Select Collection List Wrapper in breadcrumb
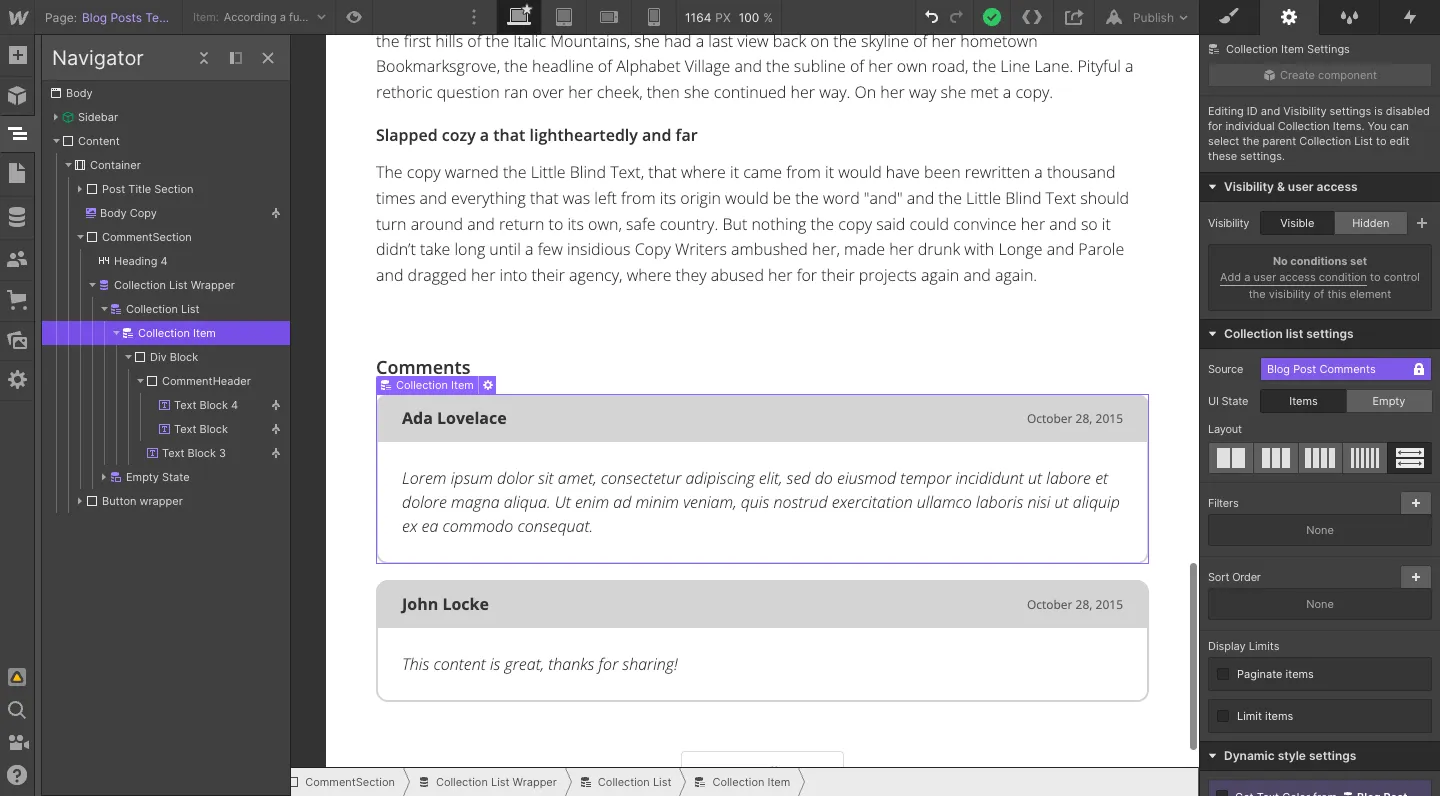 (x=487, y=782)
